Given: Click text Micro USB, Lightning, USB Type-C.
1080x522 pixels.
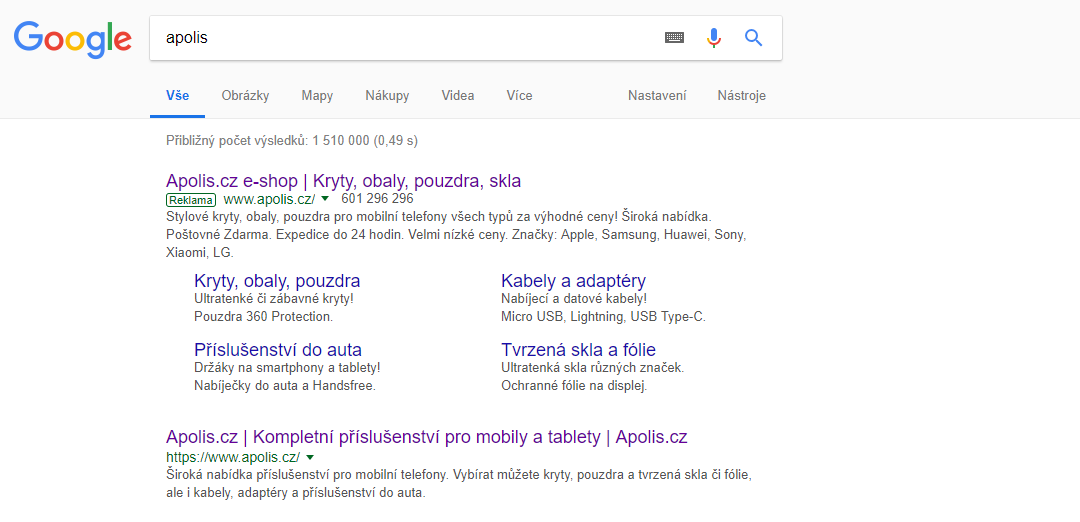Looking at the screenshot, I should point(603,317).
